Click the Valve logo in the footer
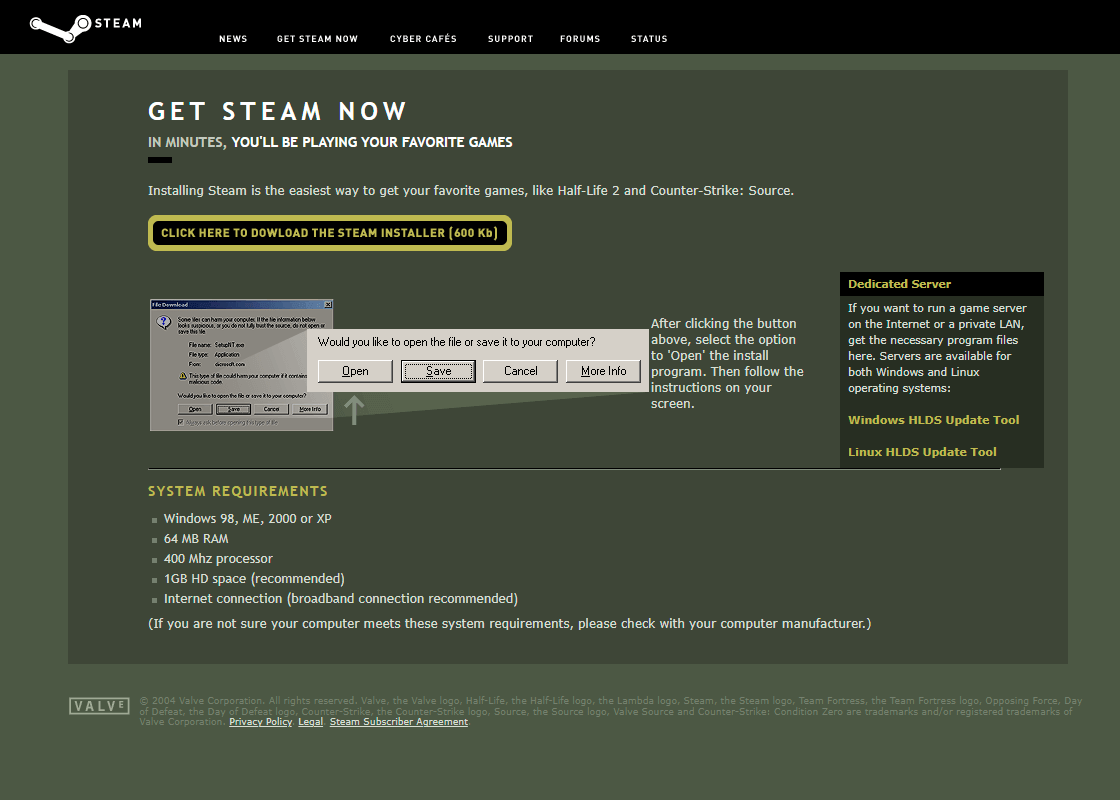This screenshot has height=800, width=1120. click(x=99, y=706)
